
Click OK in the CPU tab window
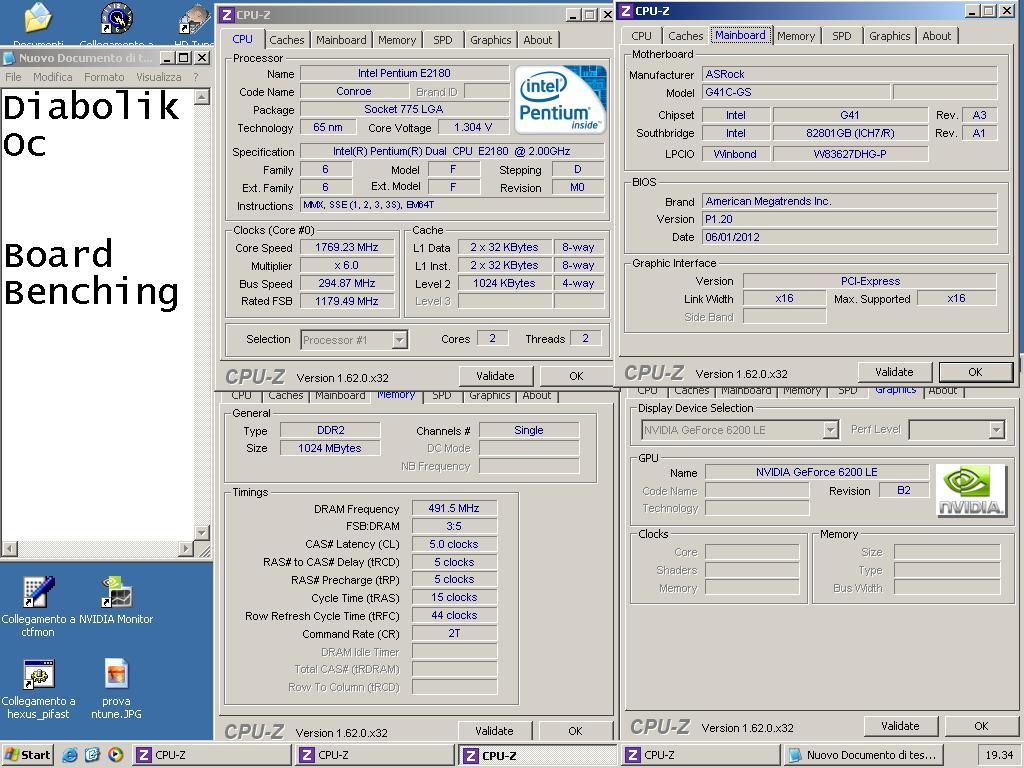coord(576,376)
